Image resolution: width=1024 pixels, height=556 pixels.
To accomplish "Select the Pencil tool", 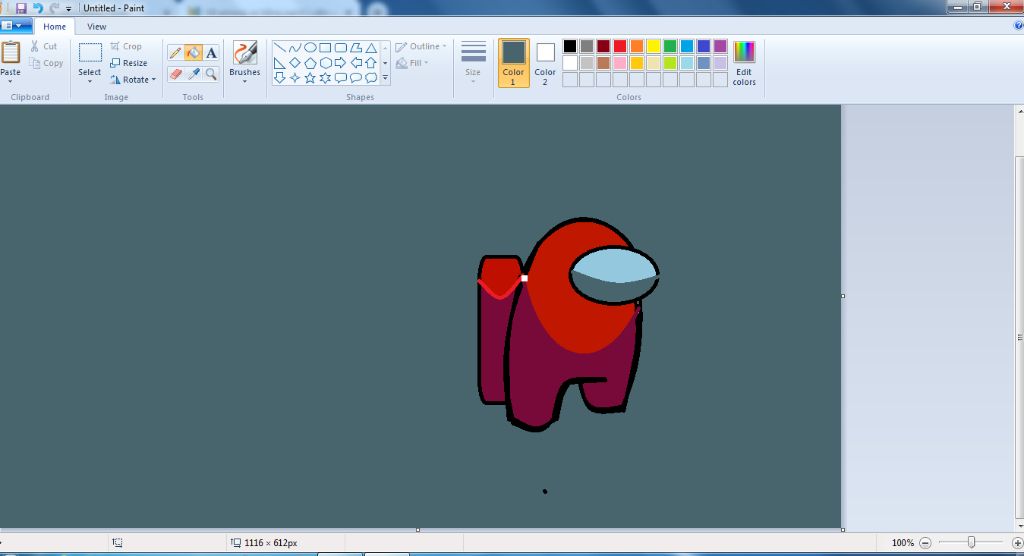I will point(175,53).
